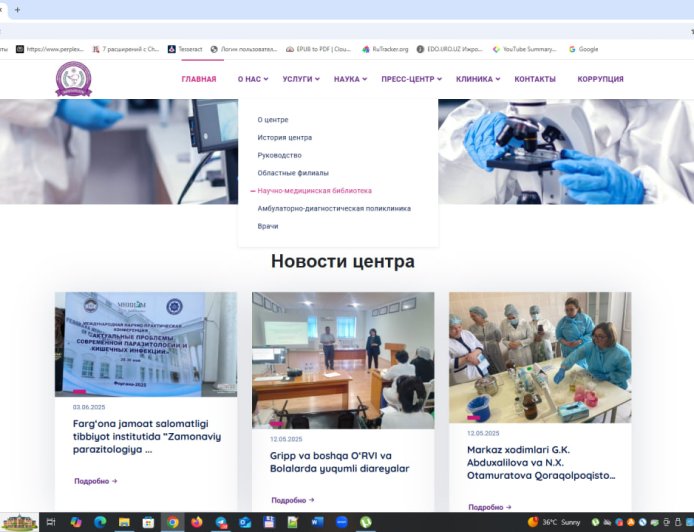Select 'Врачи' in the submenu
The height and width of the screenshot is (532, 694).
coord(268,226)
